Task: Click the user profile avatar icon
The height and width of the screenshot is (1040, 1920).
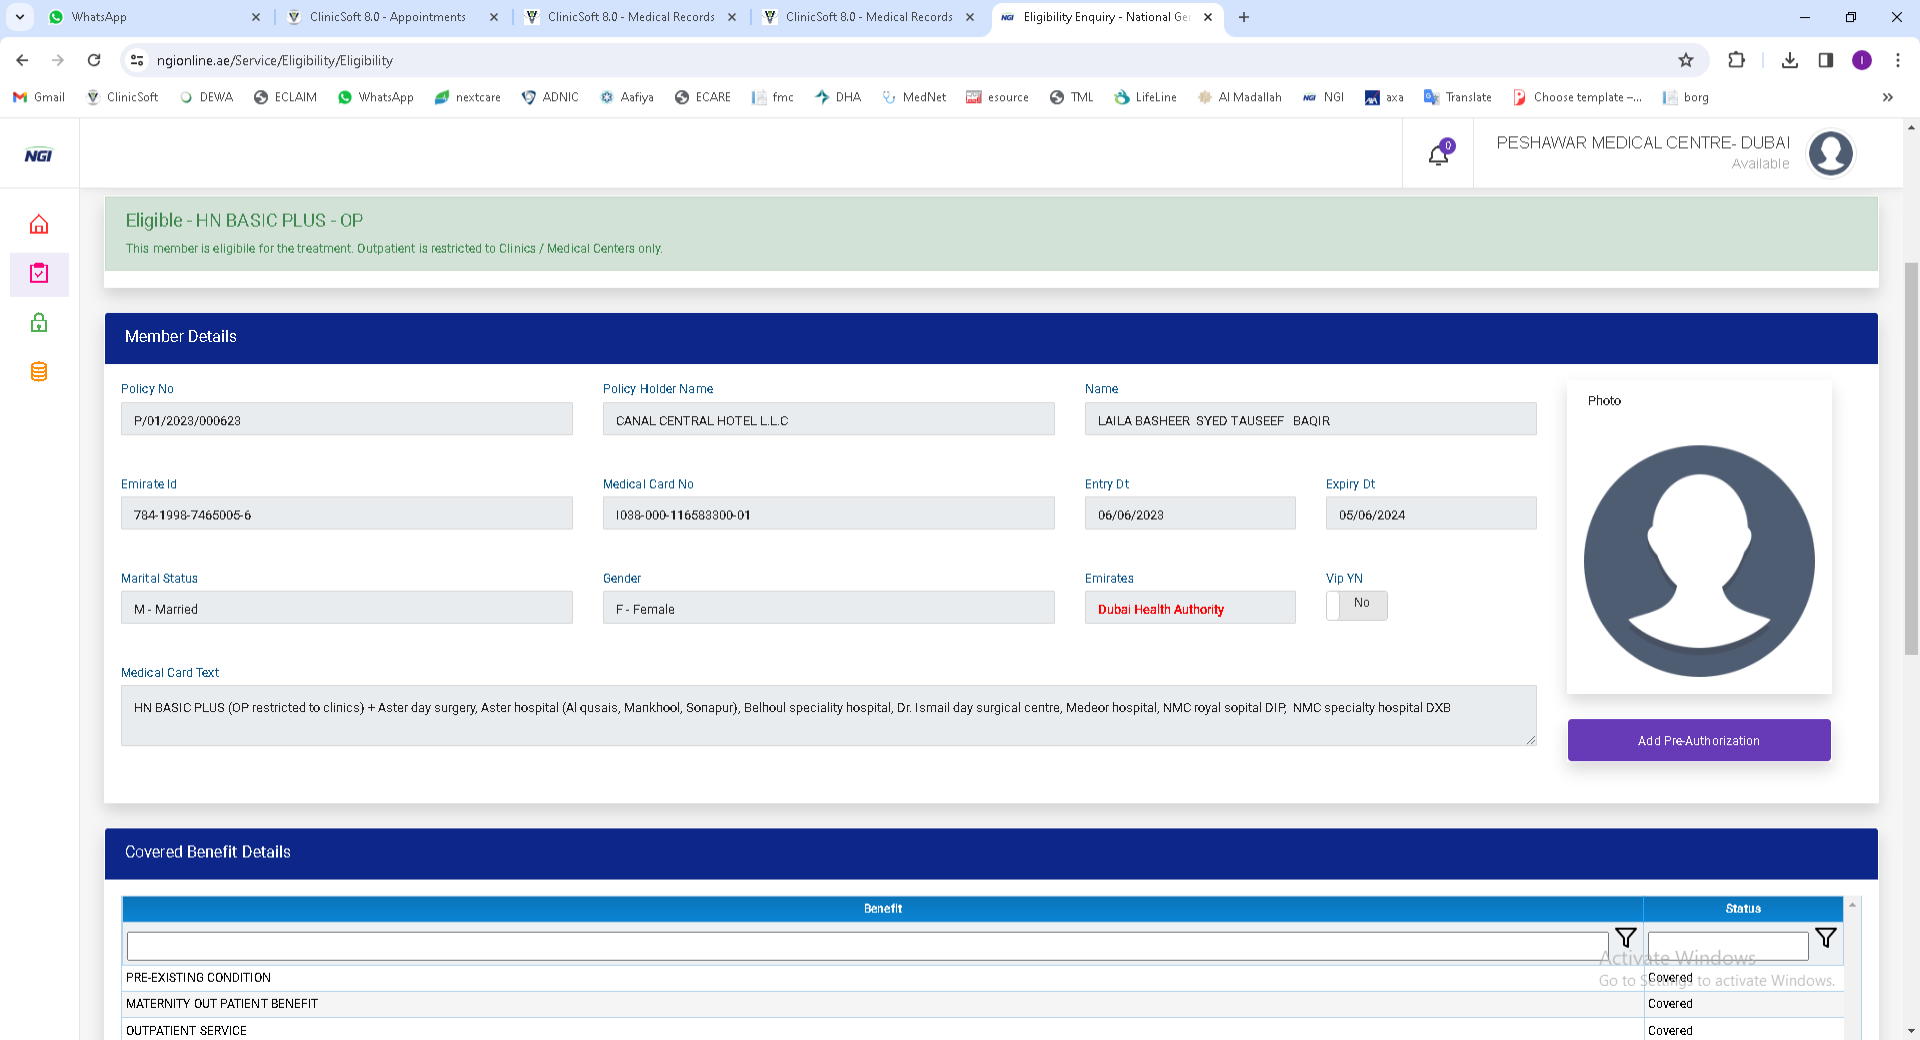Action: 1830,153
